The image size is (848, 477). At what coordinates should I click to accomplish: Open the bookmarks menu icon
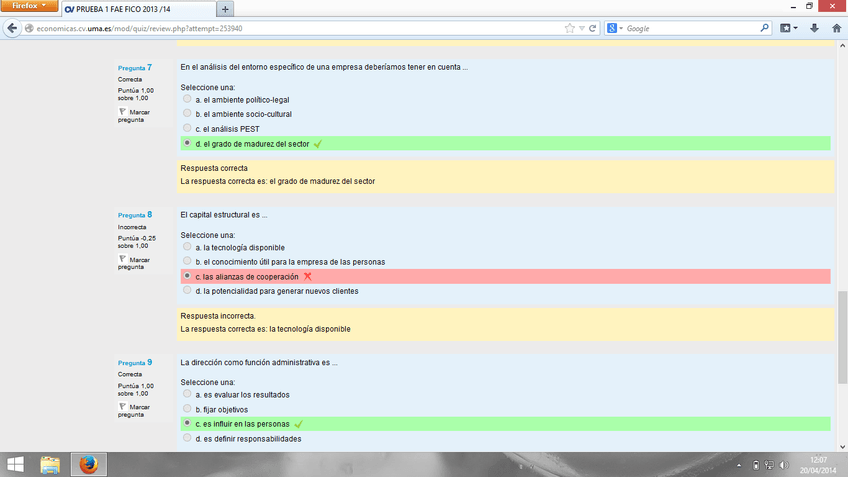click(787, 28)
